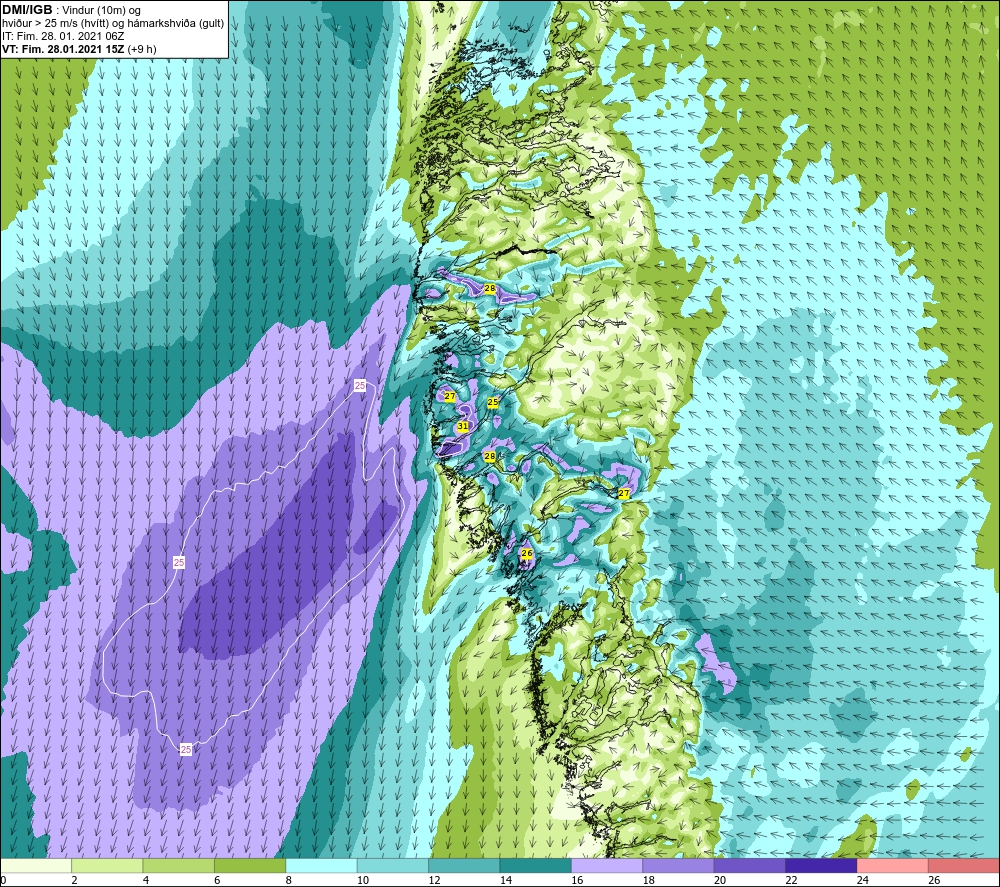Click the yellow 27 gust label beside 25

pyautogui.click(x=450, y=396)
